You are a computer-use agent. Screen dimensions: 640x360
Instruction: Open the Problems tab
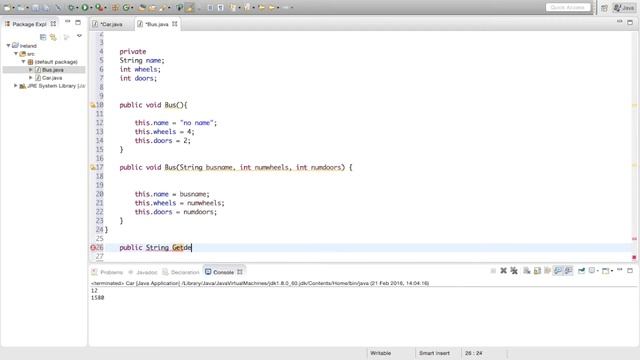point(107,272)
